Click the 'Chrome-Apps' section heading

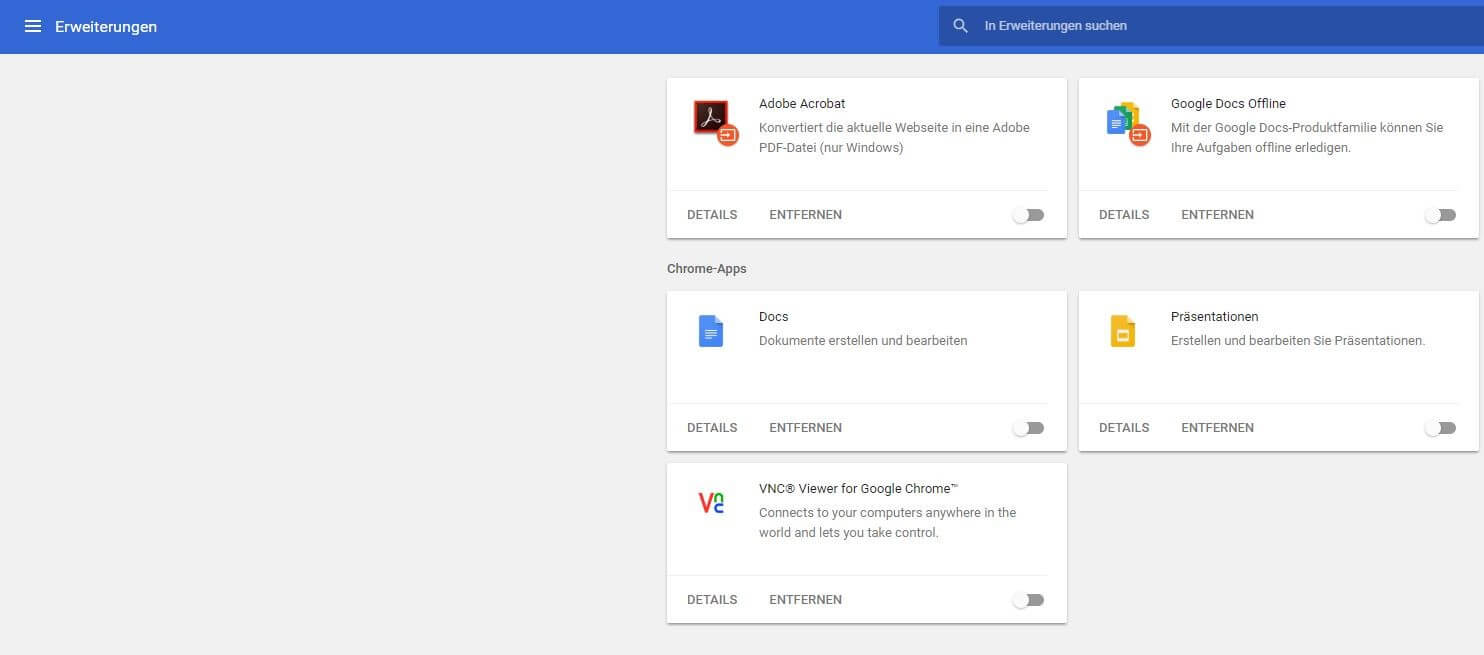(x=707, y=269)
